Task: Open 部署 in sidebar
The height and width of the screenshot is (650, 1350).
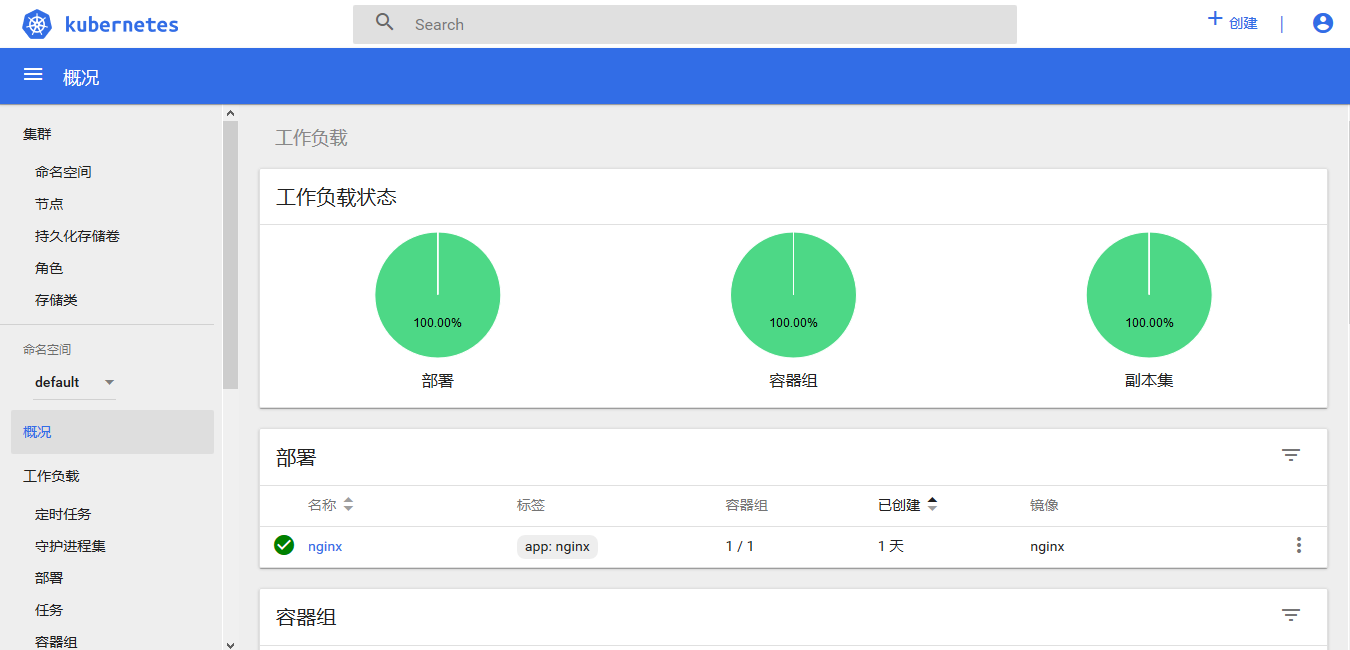Action: pyautogui.click(x=49, y=578)
